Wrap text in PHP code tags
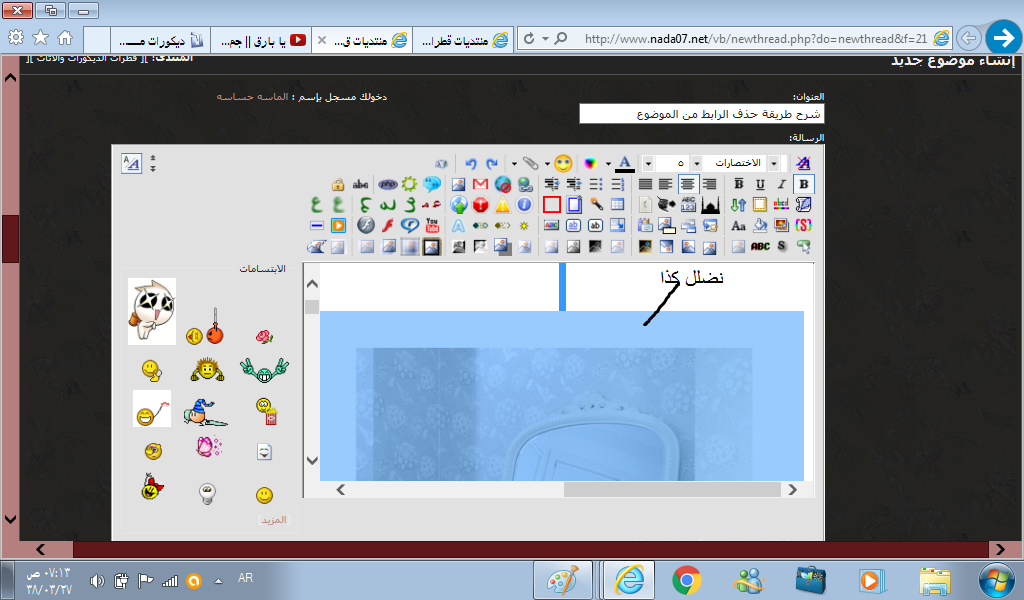 click(x=386, y=184)
